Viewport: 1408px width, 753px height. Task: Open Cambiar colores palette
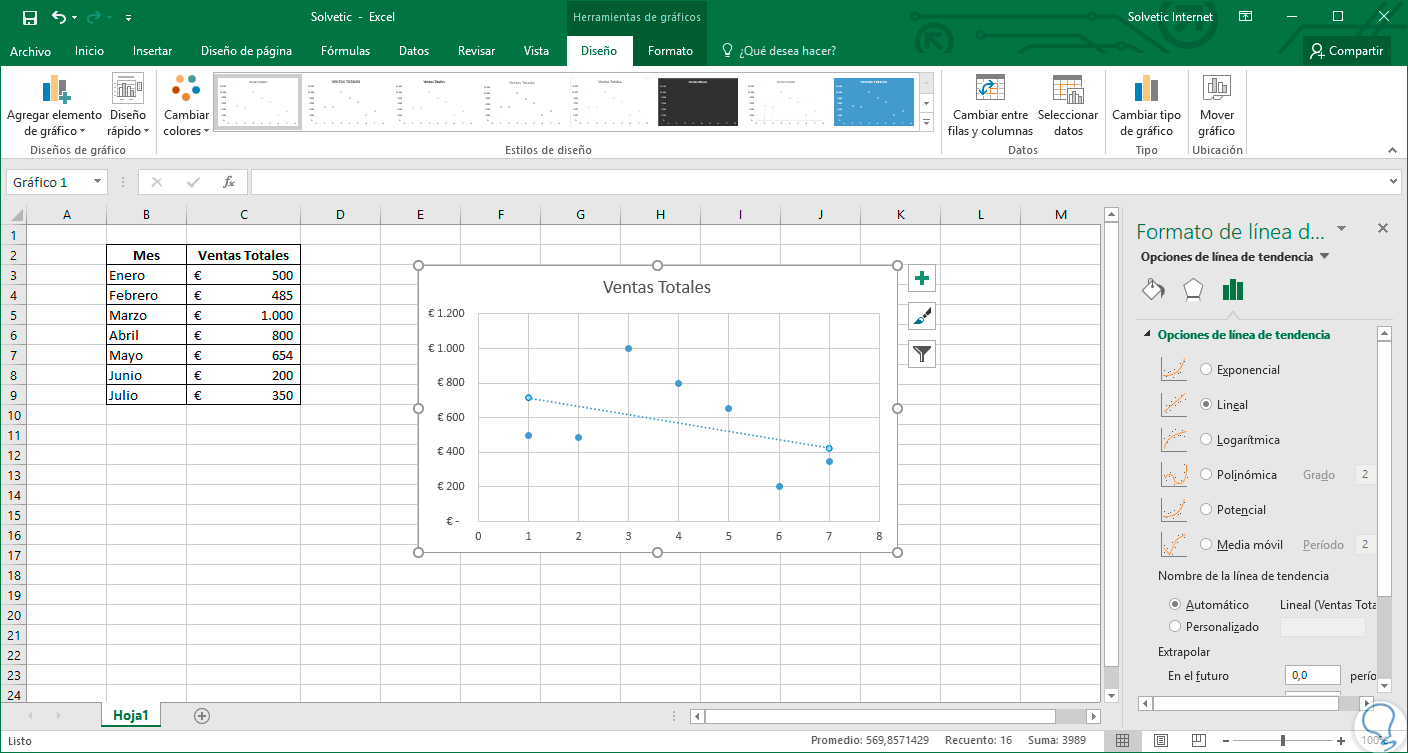pyautogui.click(x=186, y=106)
